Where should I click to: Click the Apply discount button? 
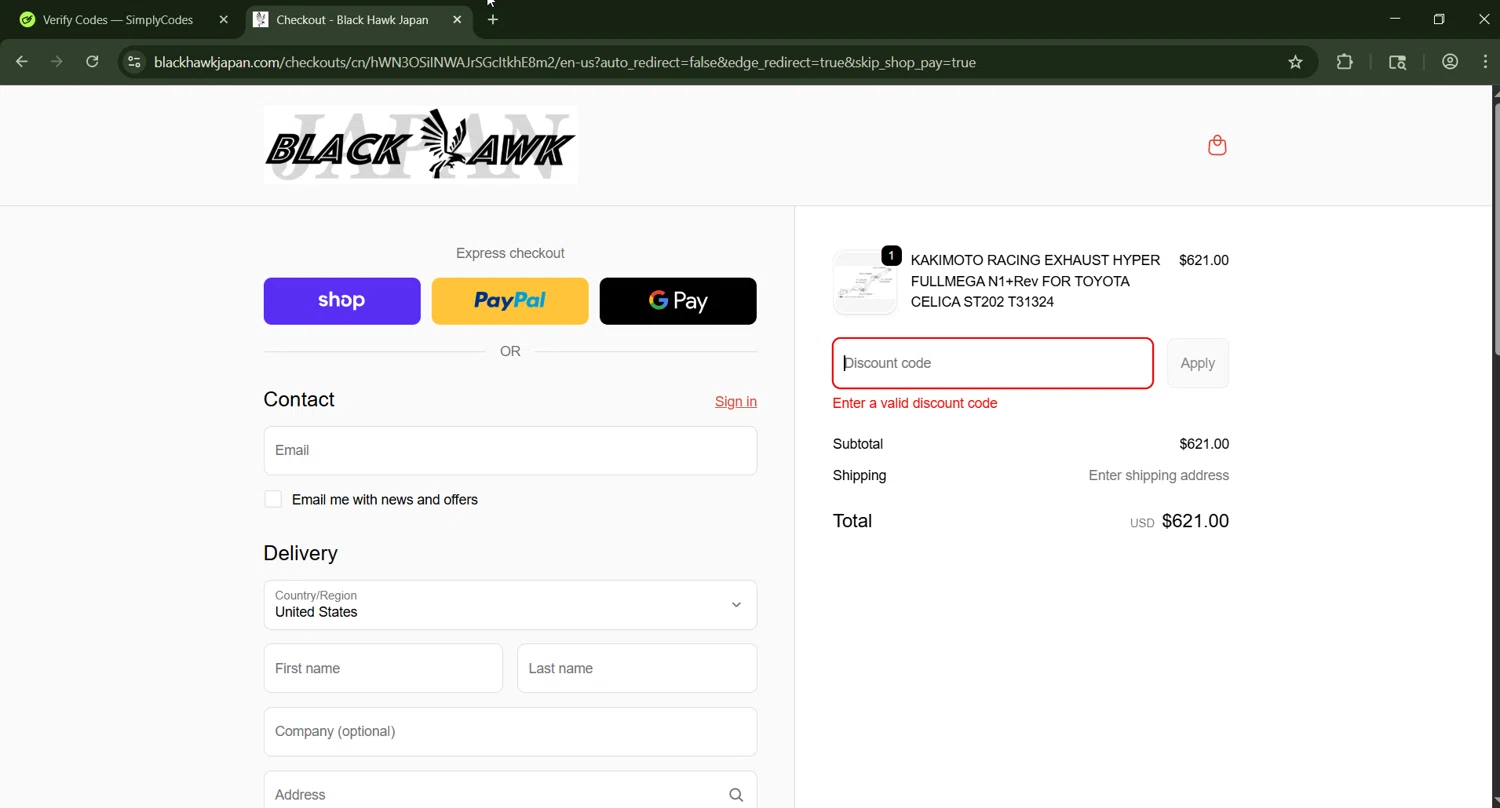coord(1198,363)
